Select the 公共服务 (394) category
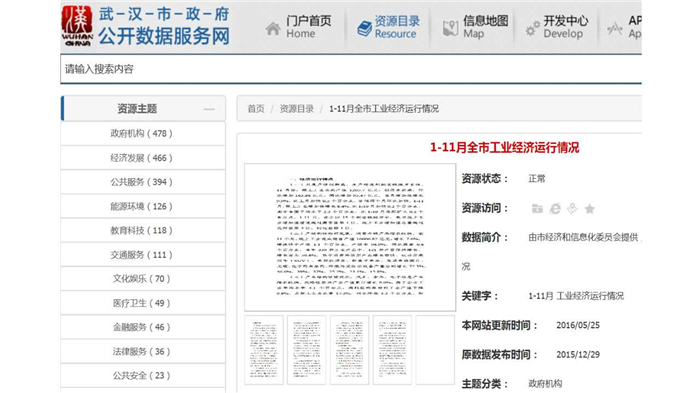 click(x=143, y=182)
